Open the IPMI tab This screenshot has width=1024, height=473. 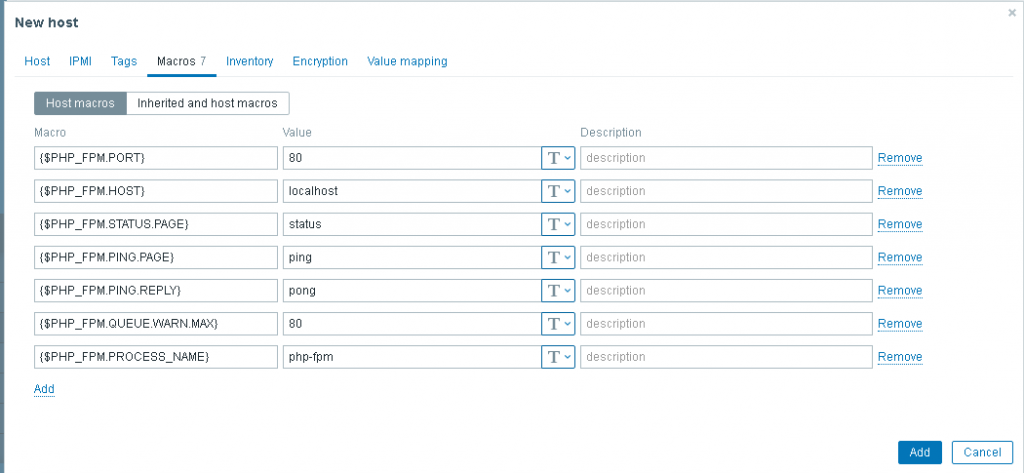[81, 61]
